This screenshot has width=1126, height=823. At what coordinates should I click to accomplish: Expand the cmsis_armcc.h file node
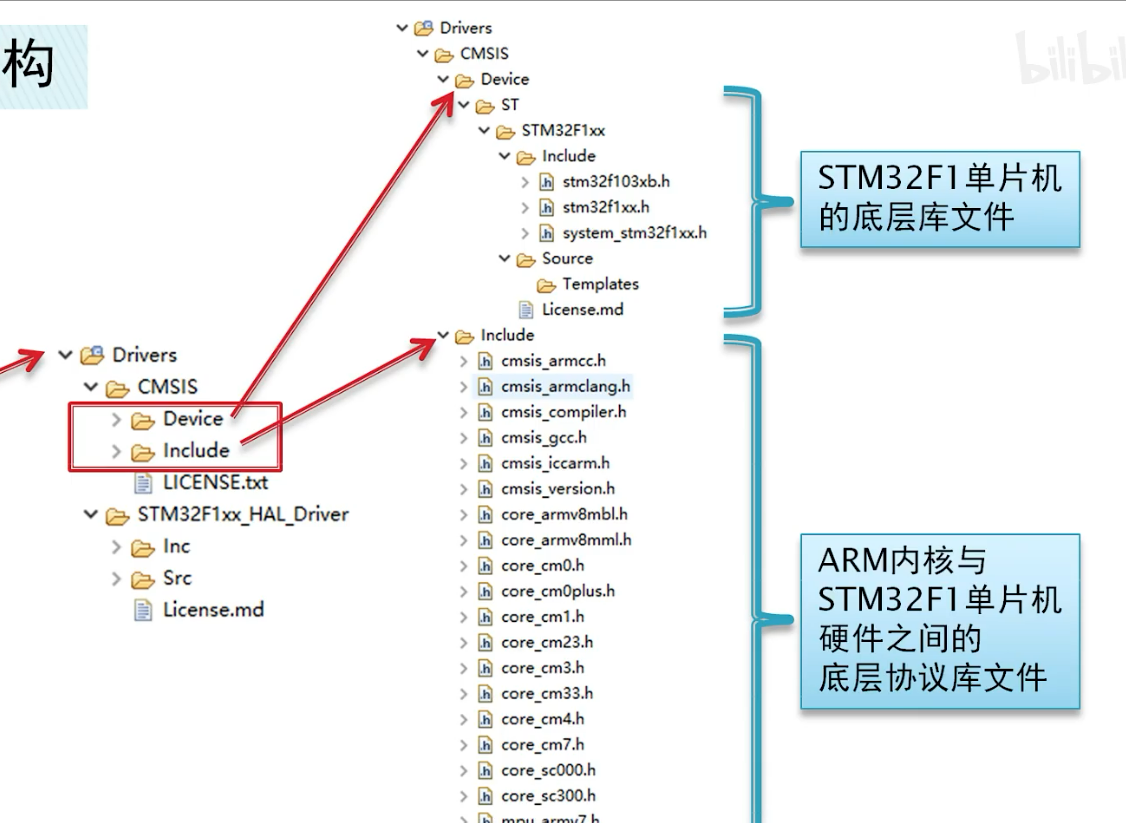(464, 362)
